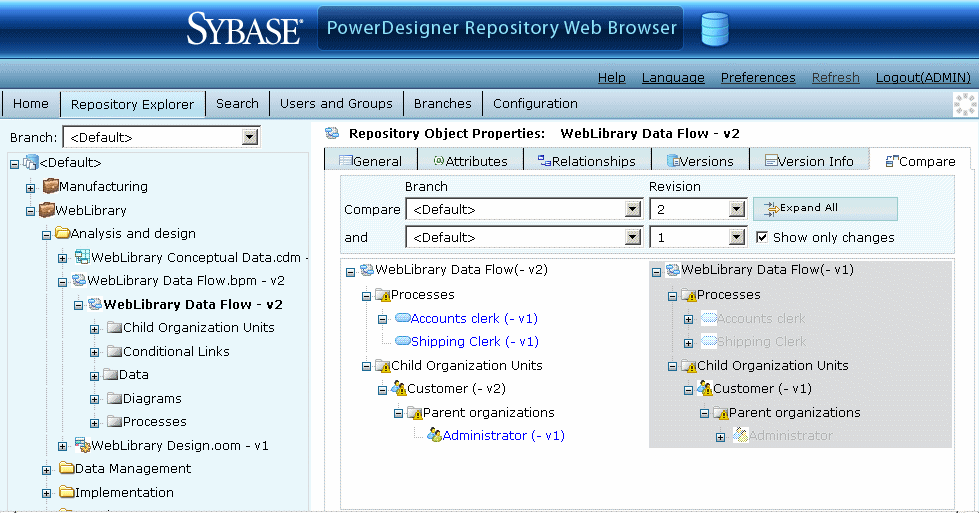Viewport: 979px width, 513px height.
Task: Expand the Manufacturing tree node
Action: (x=30, y=187)
